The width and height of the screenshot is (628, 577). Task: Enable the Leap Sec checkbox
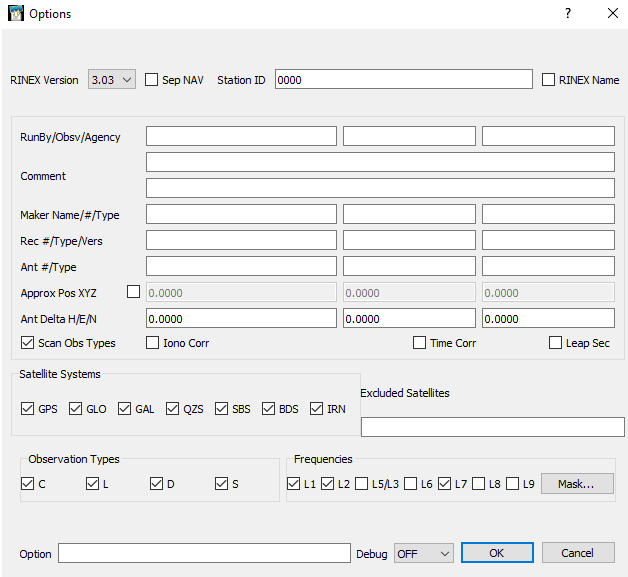pyautogui.click(x=555, y=342)
